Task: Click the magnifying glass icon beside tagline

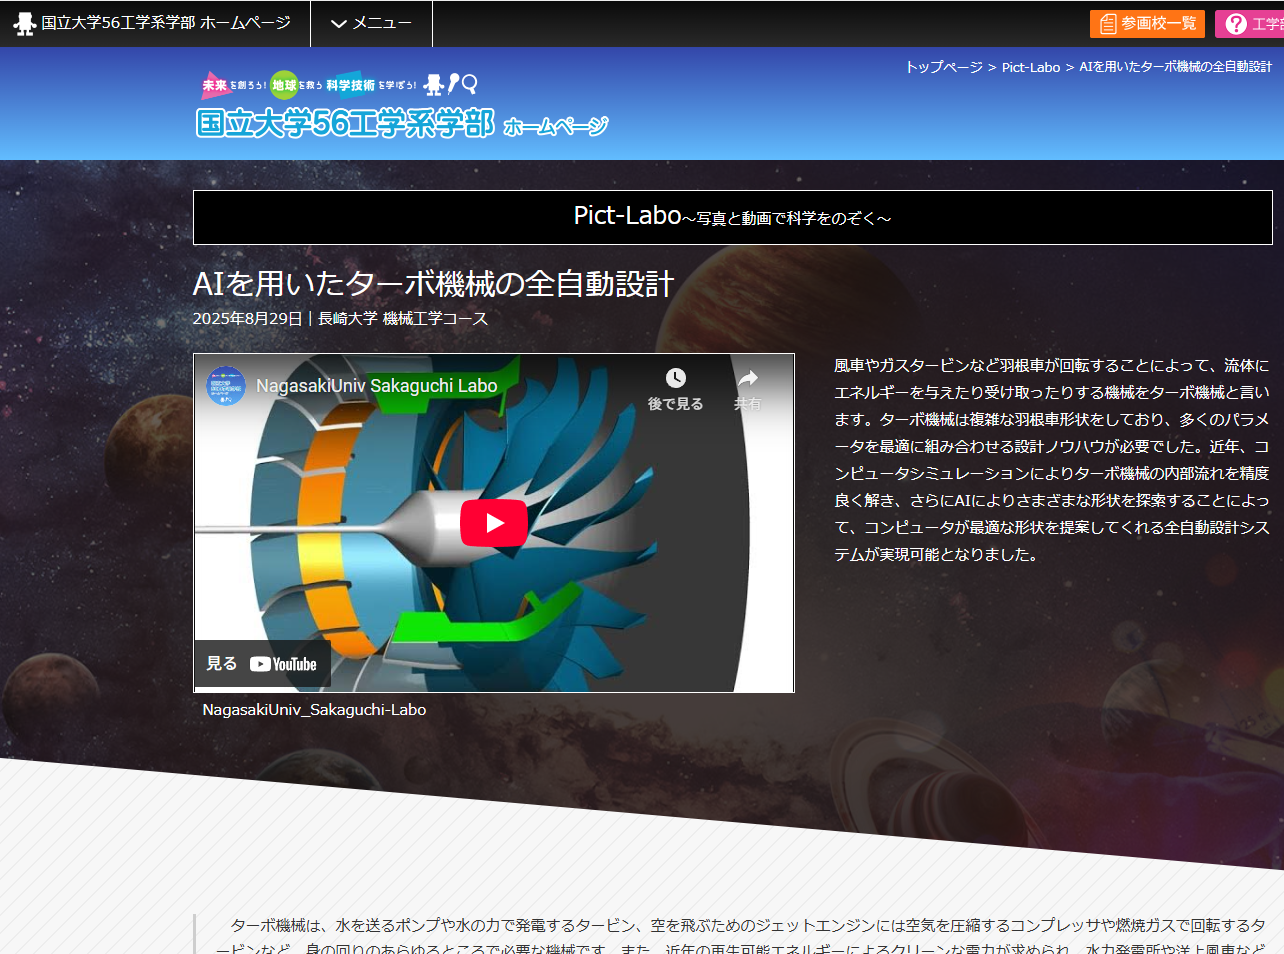Action: click(x=470, y=84)
